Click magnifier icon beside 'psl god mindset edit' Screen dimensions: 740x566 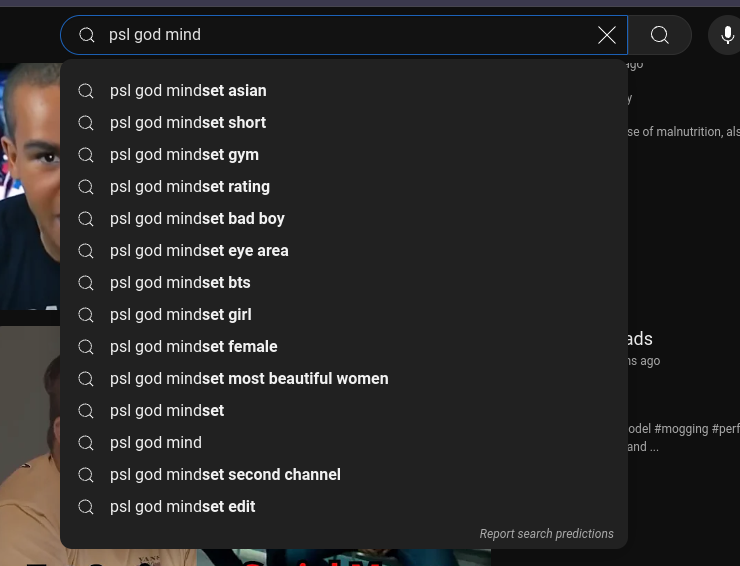(x=86, y=507)
